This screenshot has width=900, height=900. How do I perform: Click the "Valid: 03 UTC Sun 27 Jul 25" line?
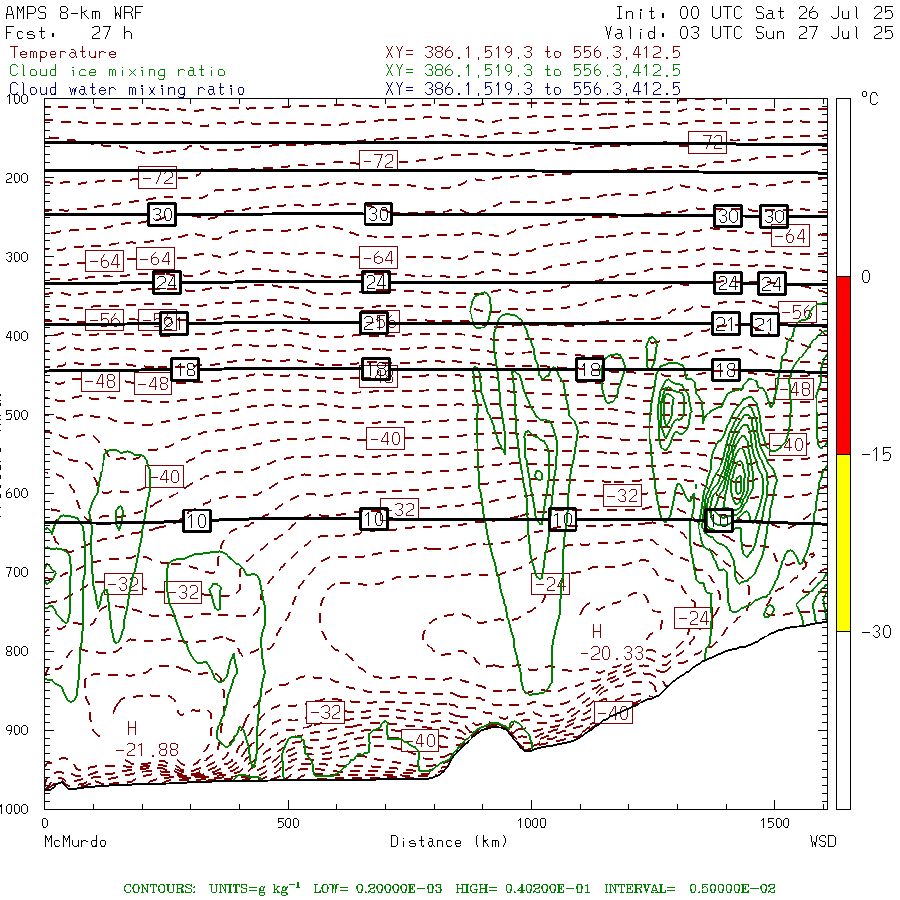[748, 33]
